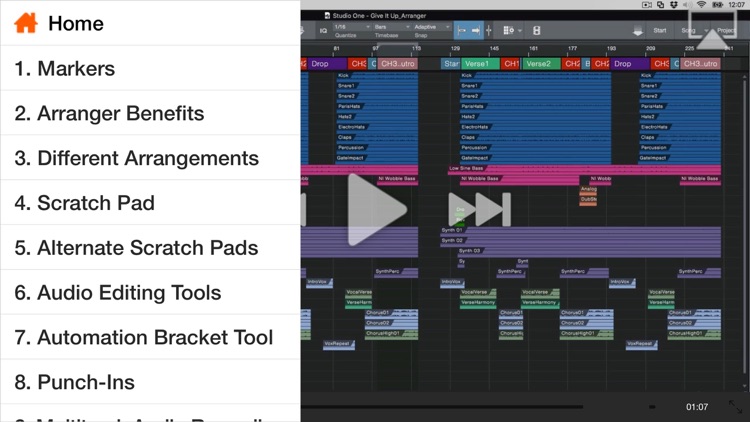
Task: Toggle cursor follows edit position icon
Action: pos(488,31)
